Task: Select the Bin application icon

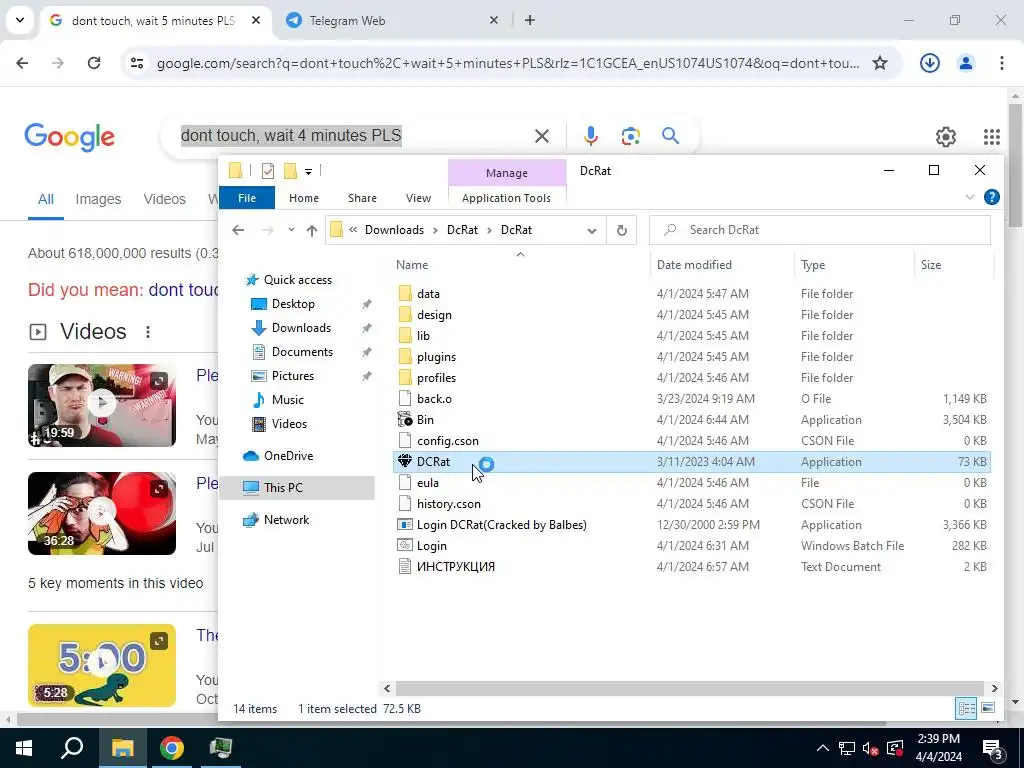Action: point(405,419)
